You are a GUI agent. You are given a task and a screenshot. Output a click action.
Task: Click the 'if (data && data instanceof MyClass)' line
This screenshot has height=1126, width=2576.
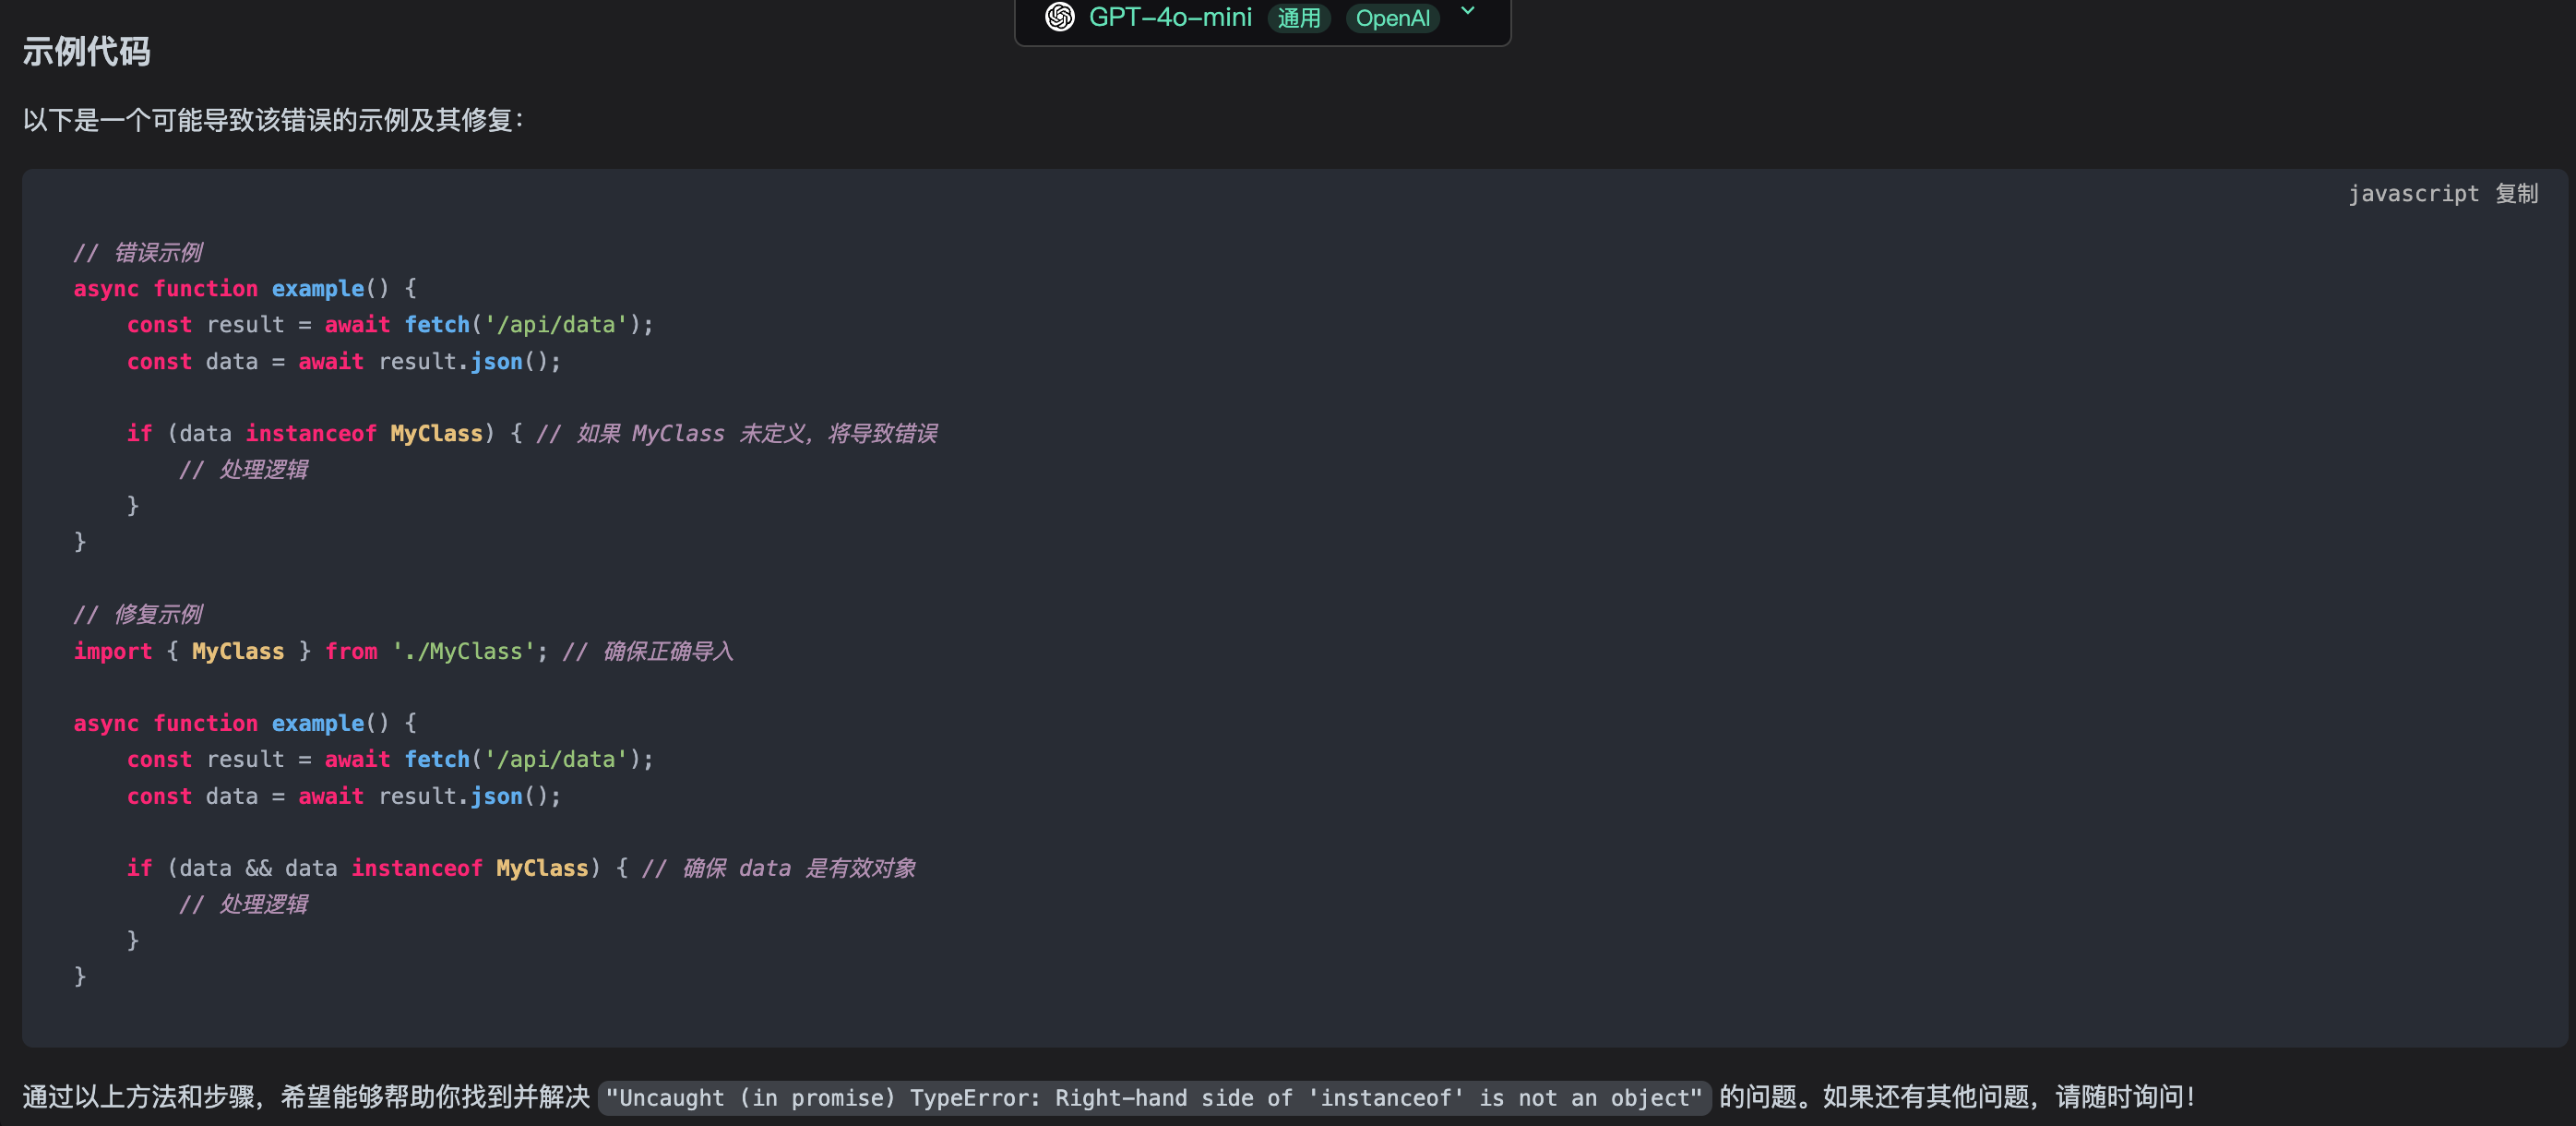tap(521, 868)
